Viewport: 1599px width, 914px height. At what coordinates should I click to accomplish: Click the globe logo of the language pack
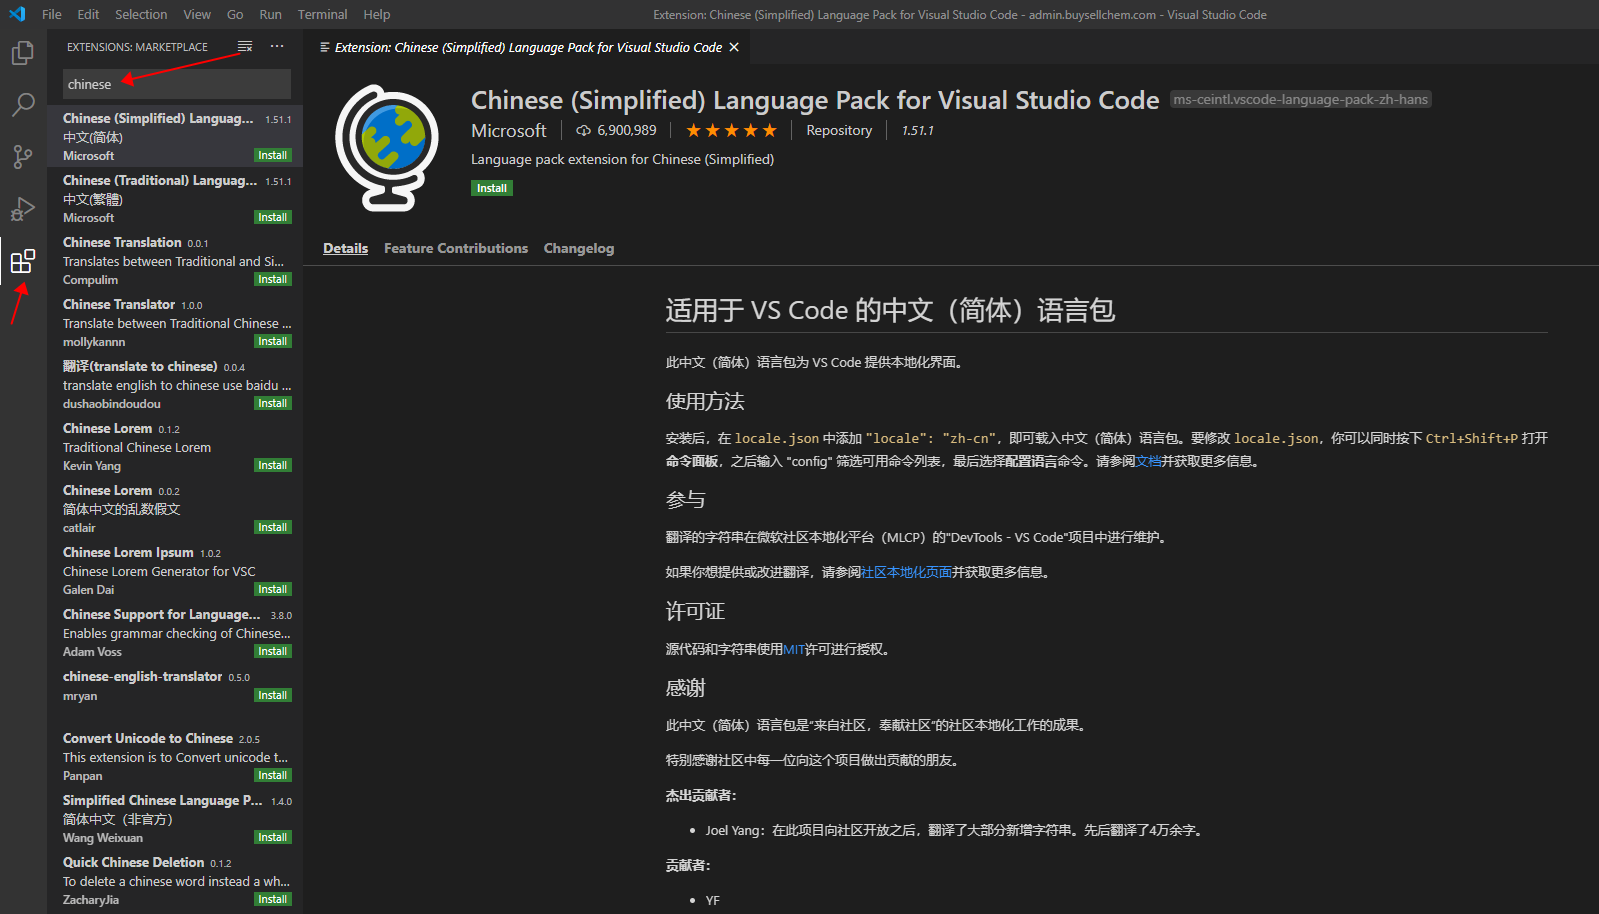coord(387,147)
